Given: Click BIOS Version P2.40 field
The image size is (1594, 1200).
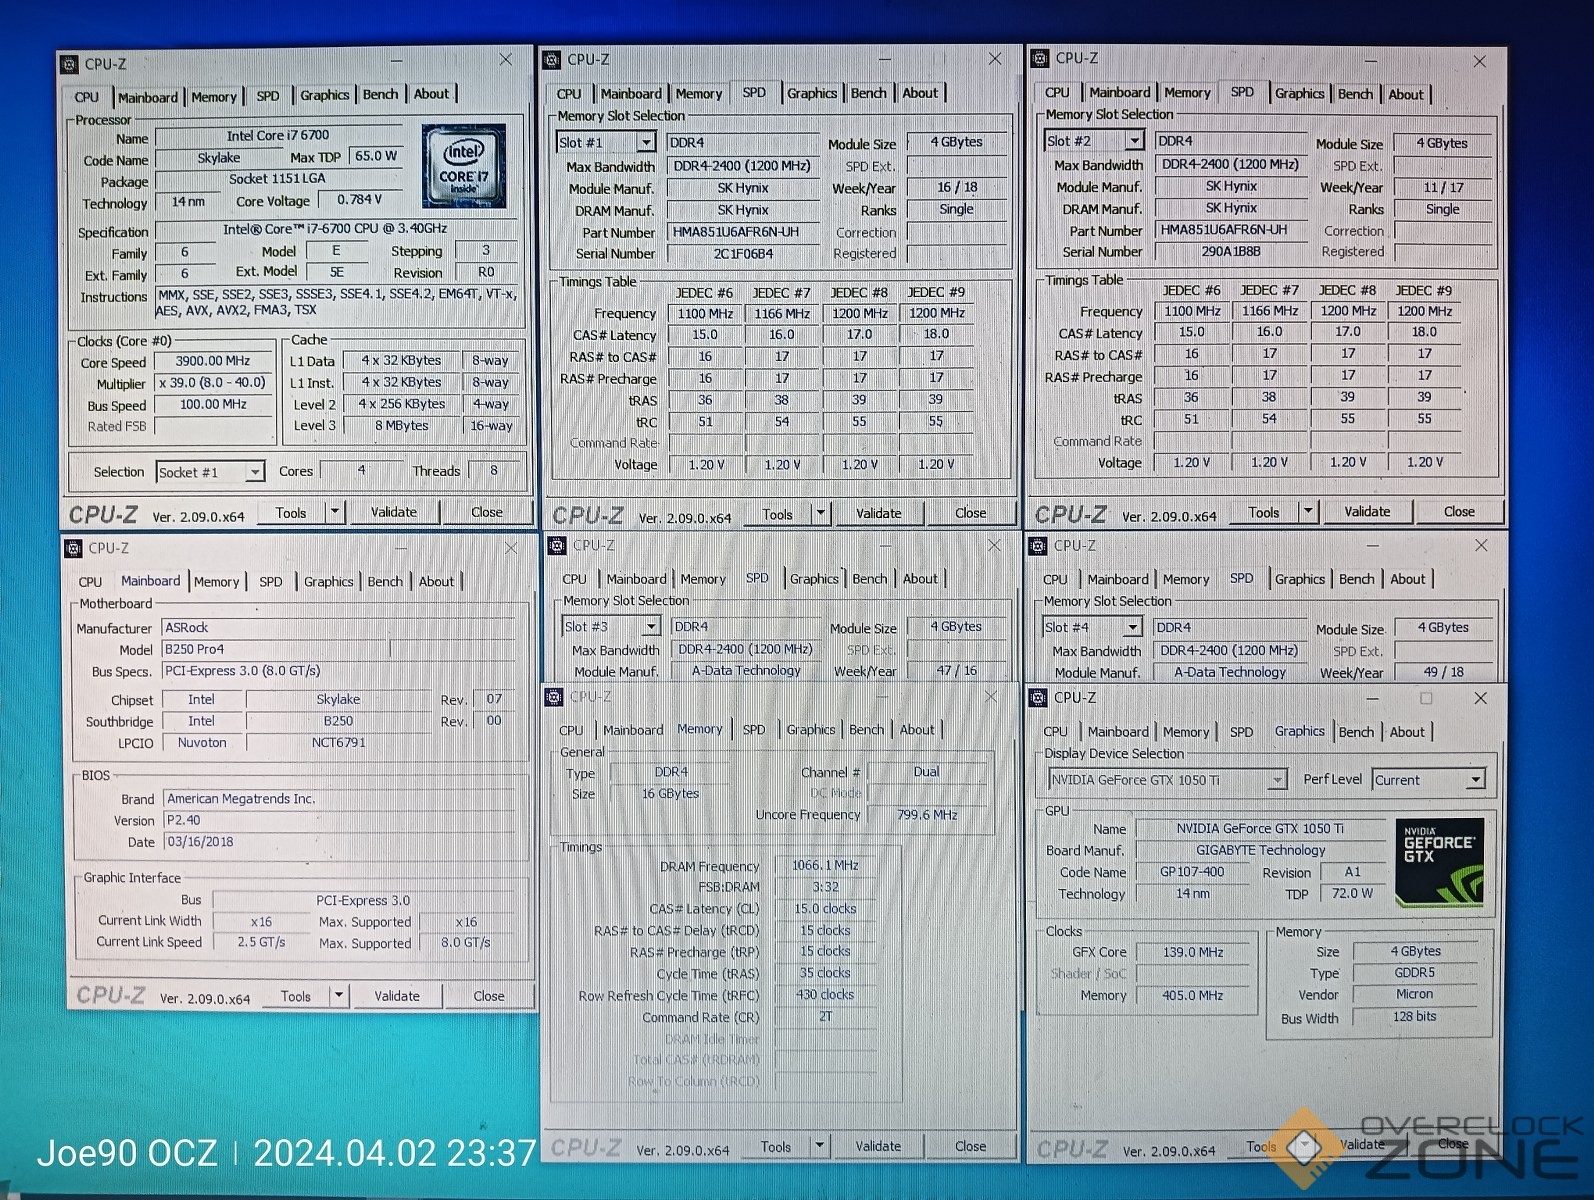Looking at the screenshot, I should pos(340,820).
